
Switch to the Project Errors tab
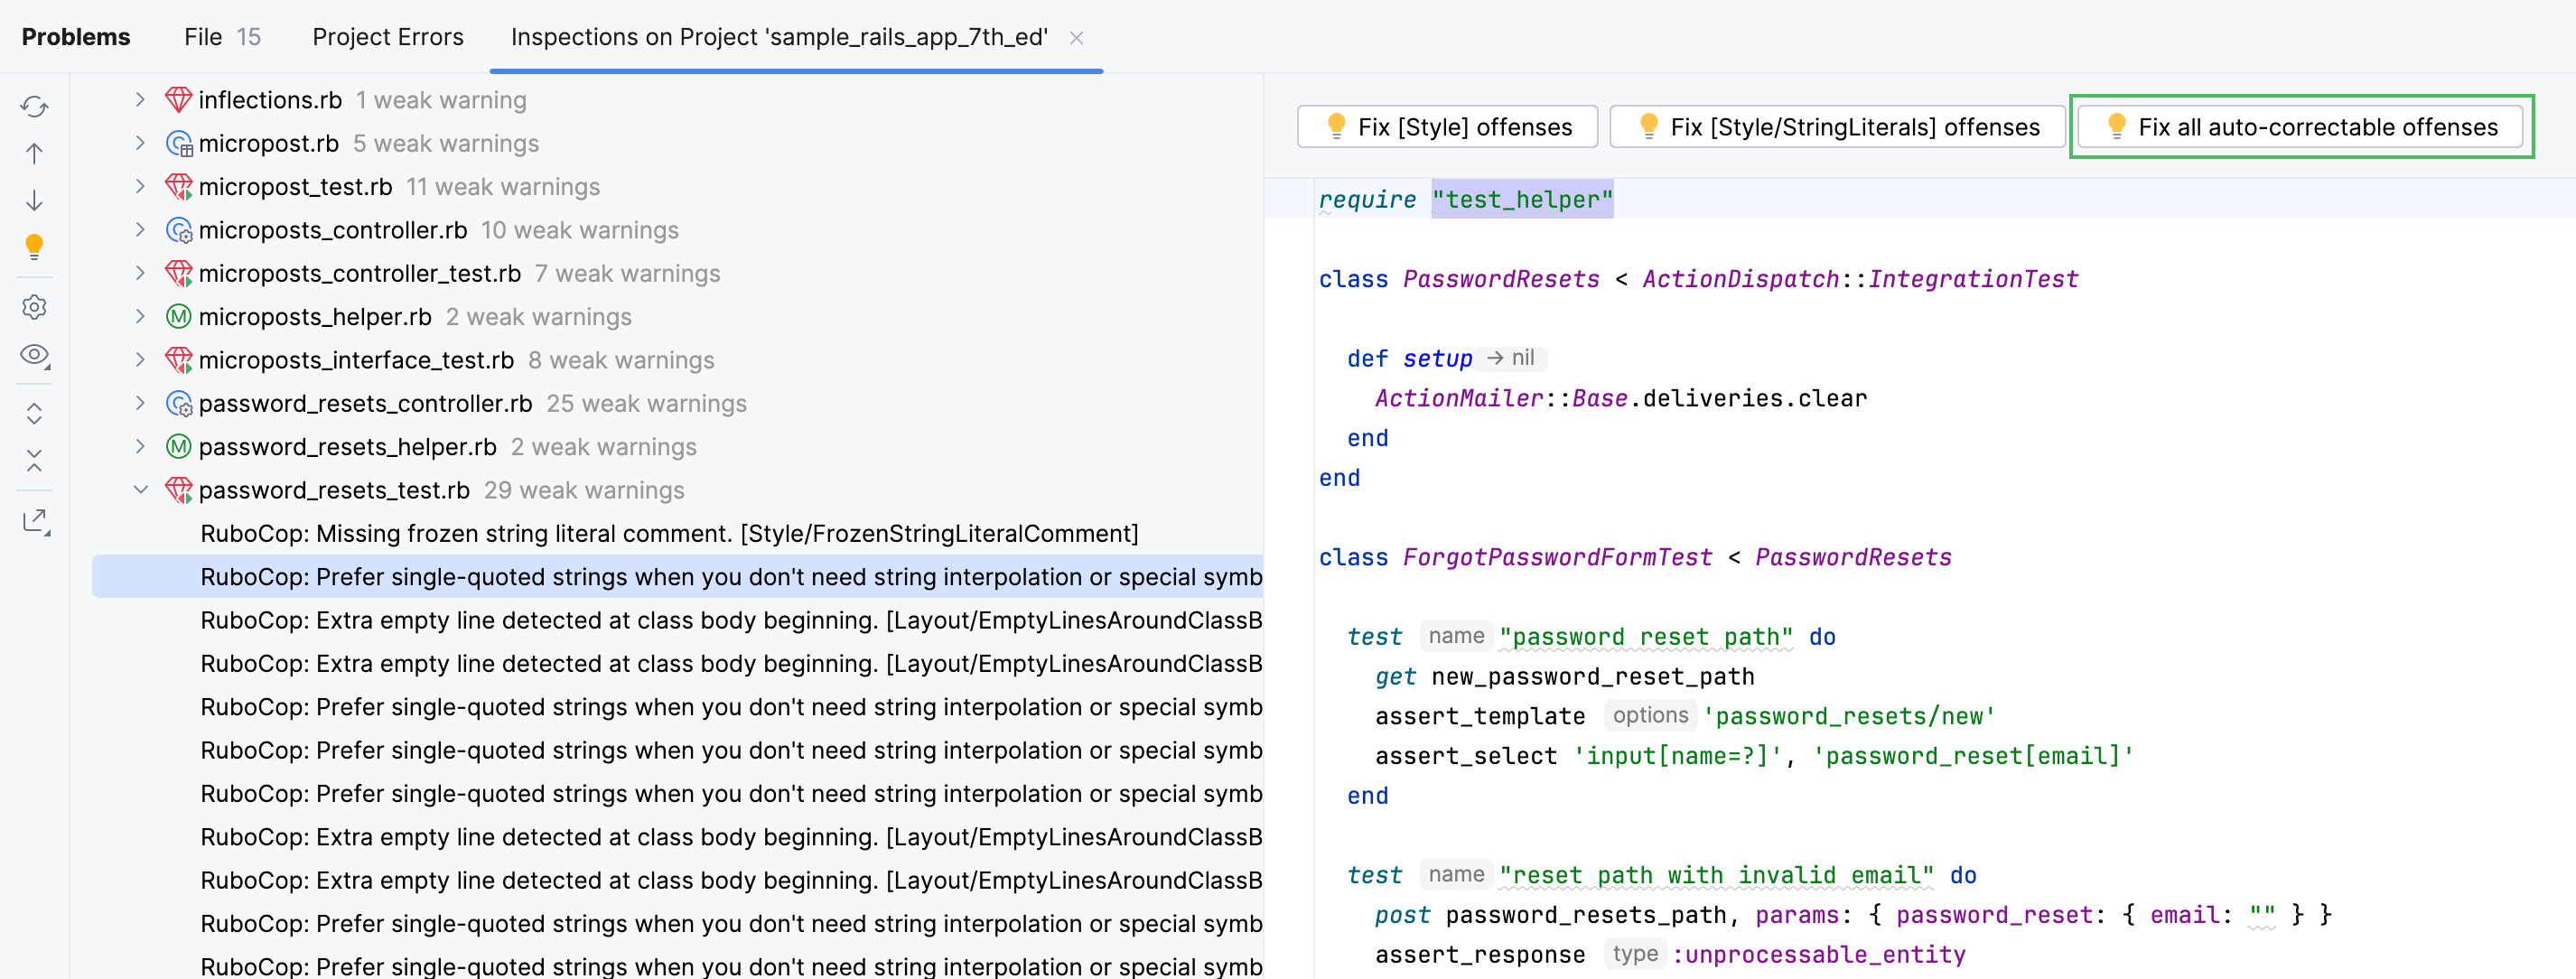tap(387, 37)
